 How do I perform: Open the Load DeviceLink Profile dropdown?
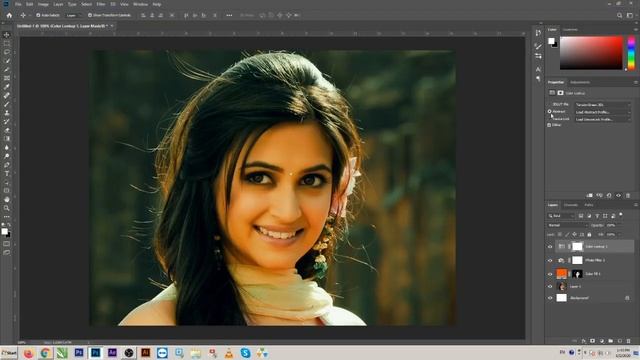(x=603, y=119)
